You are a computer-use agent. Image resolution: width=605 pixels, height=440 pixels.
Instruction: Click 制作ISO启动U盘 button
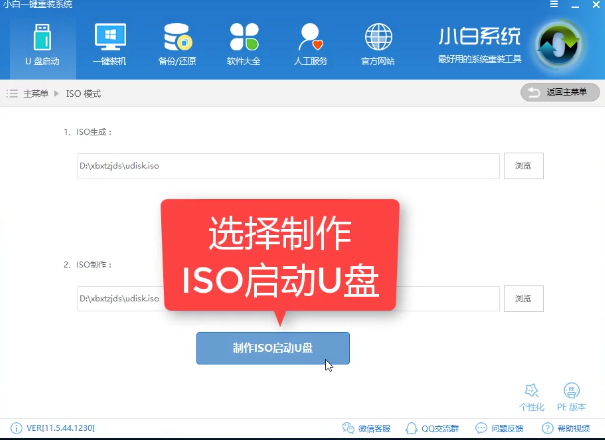(272, 348)
